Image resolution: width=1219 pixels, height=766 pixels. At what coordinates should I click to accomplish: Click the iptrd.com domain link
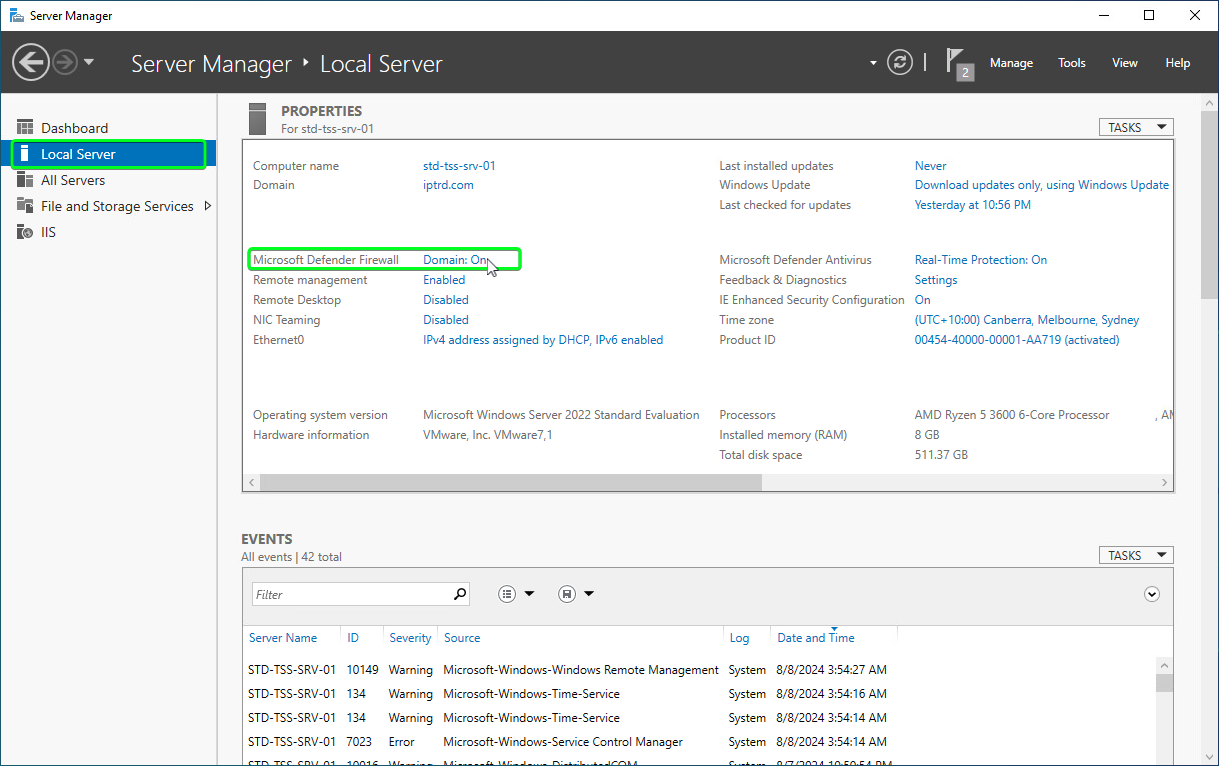pyautogui.click(x=448, y=185)
